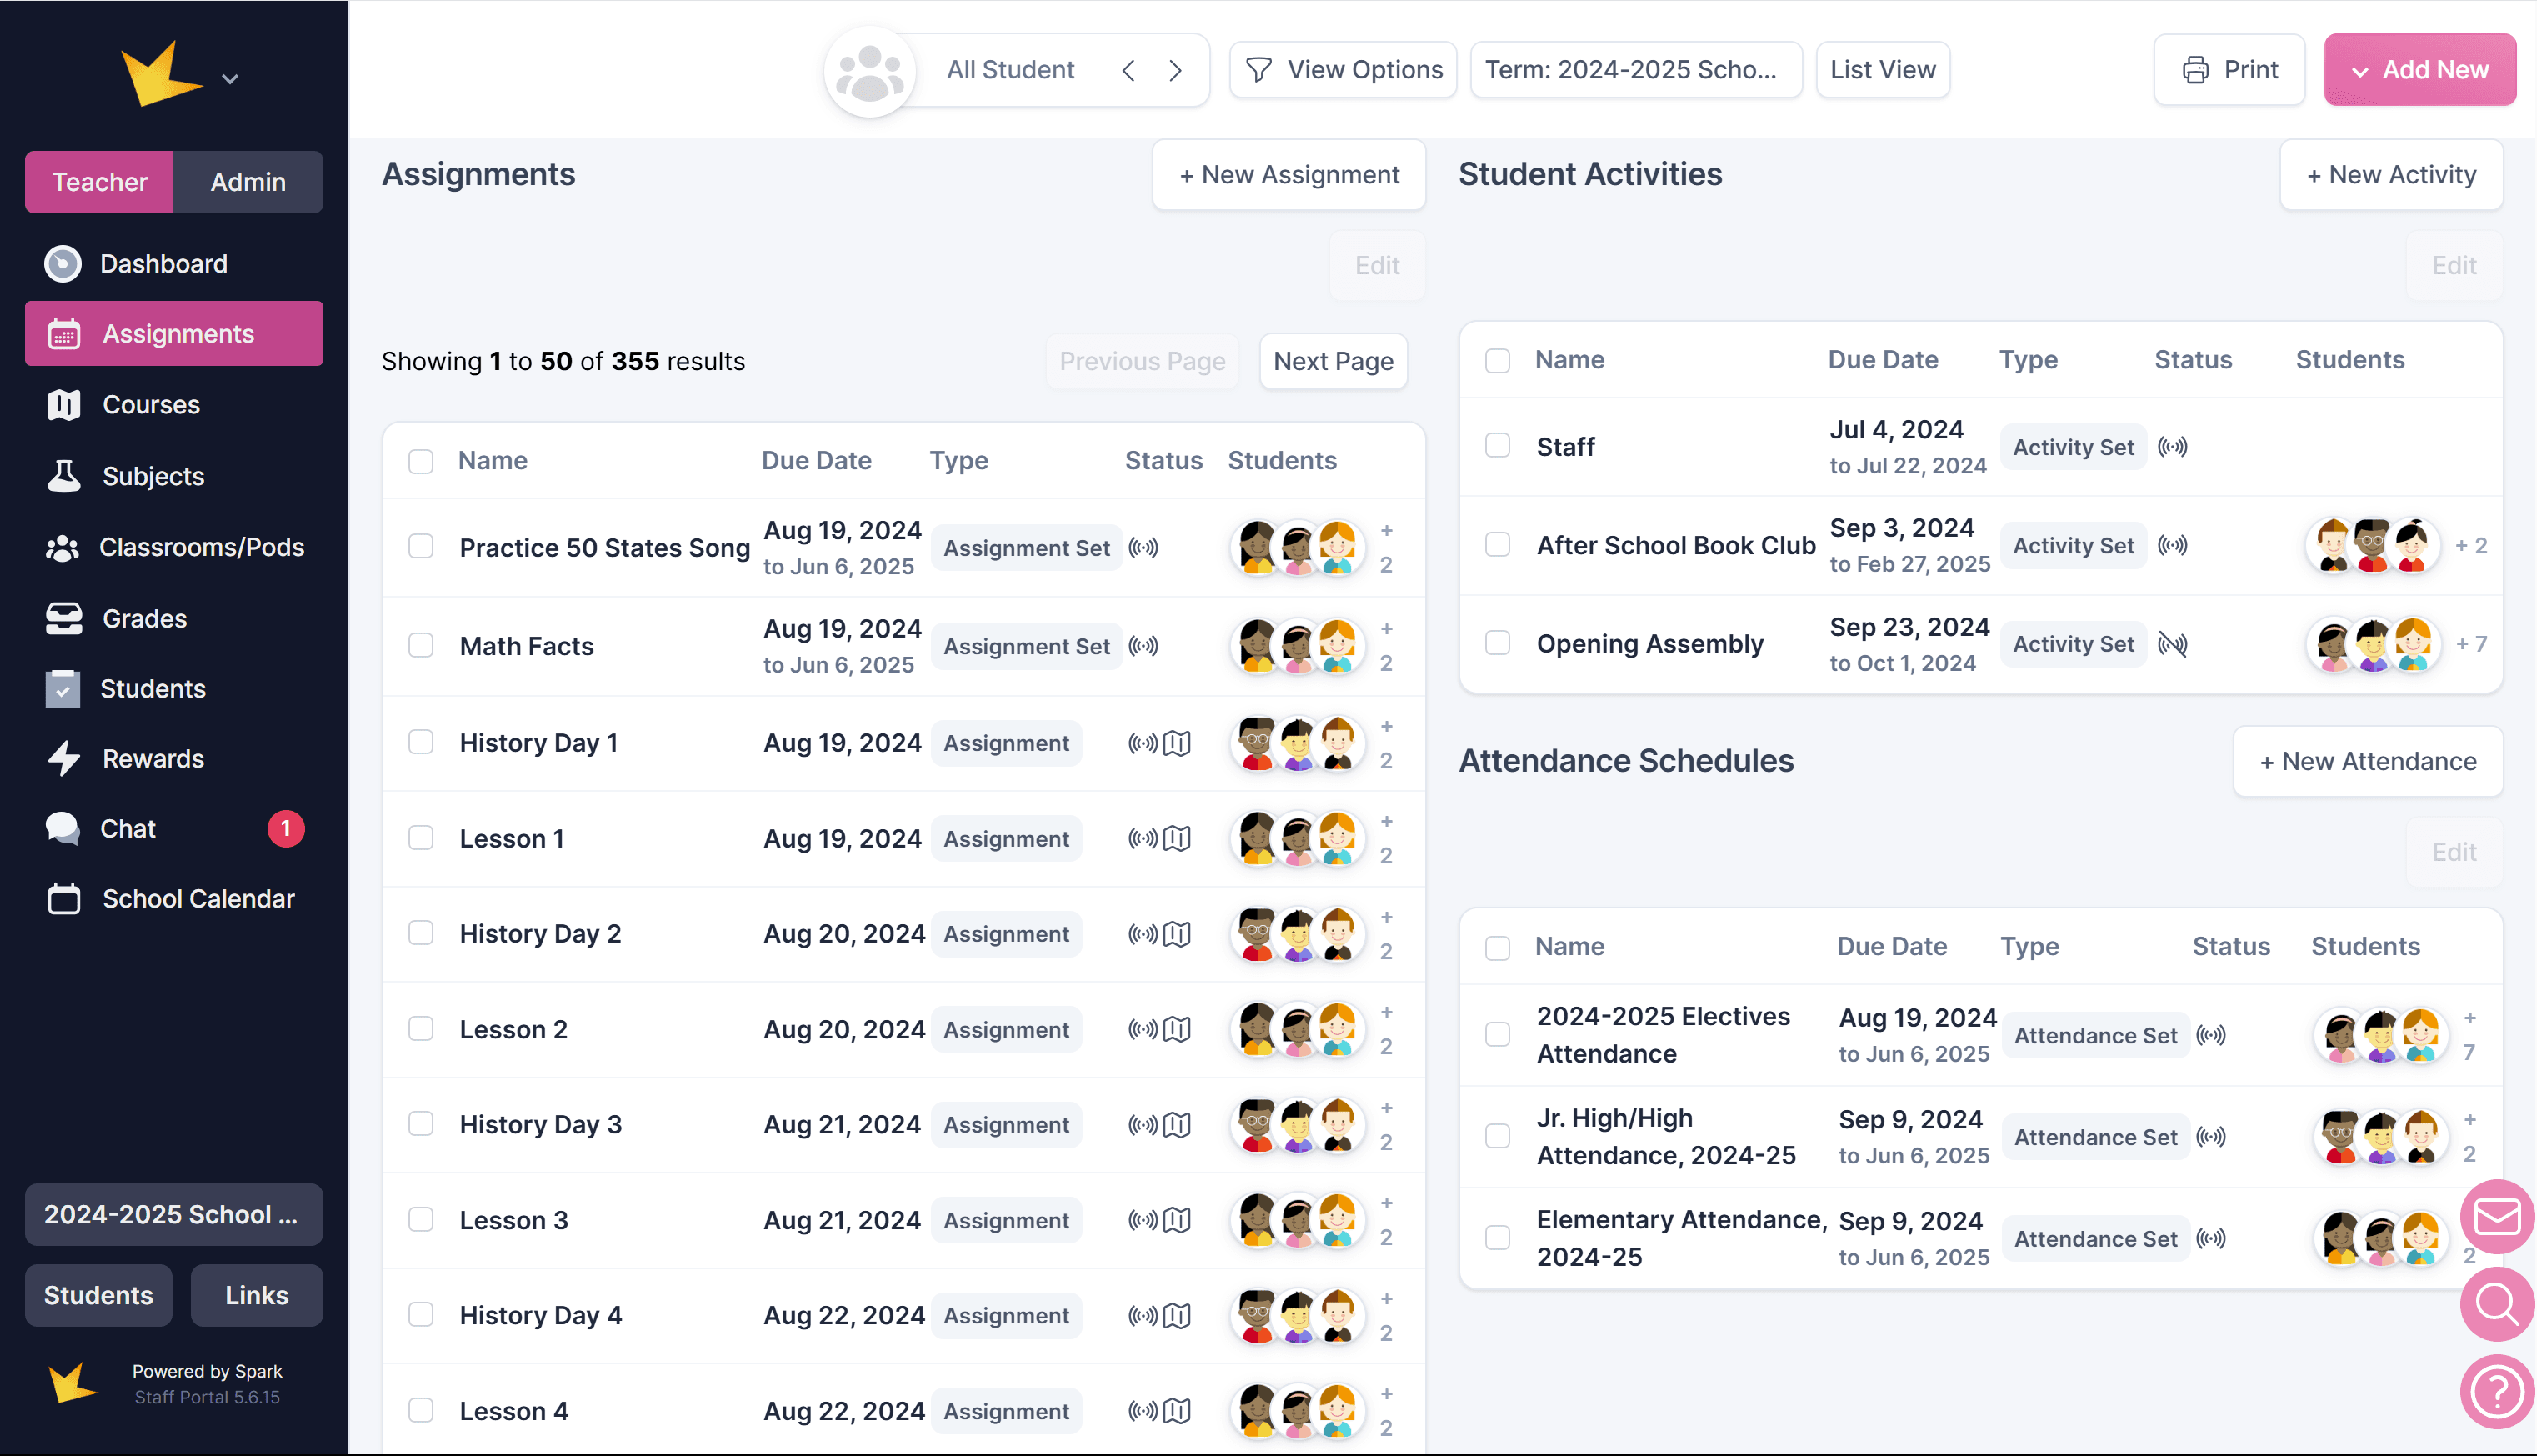Open Grades in the sidebar menu
Viewport: 2537px width, 1456px height.
144,618
